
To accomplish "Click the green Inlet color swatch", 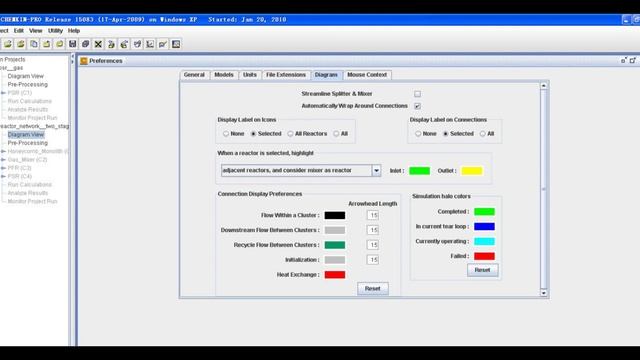I will (420, 171).
